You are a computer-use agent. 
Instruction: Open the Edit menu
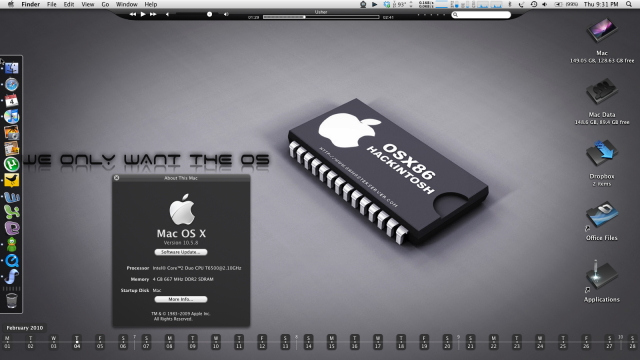coord(69,4)
